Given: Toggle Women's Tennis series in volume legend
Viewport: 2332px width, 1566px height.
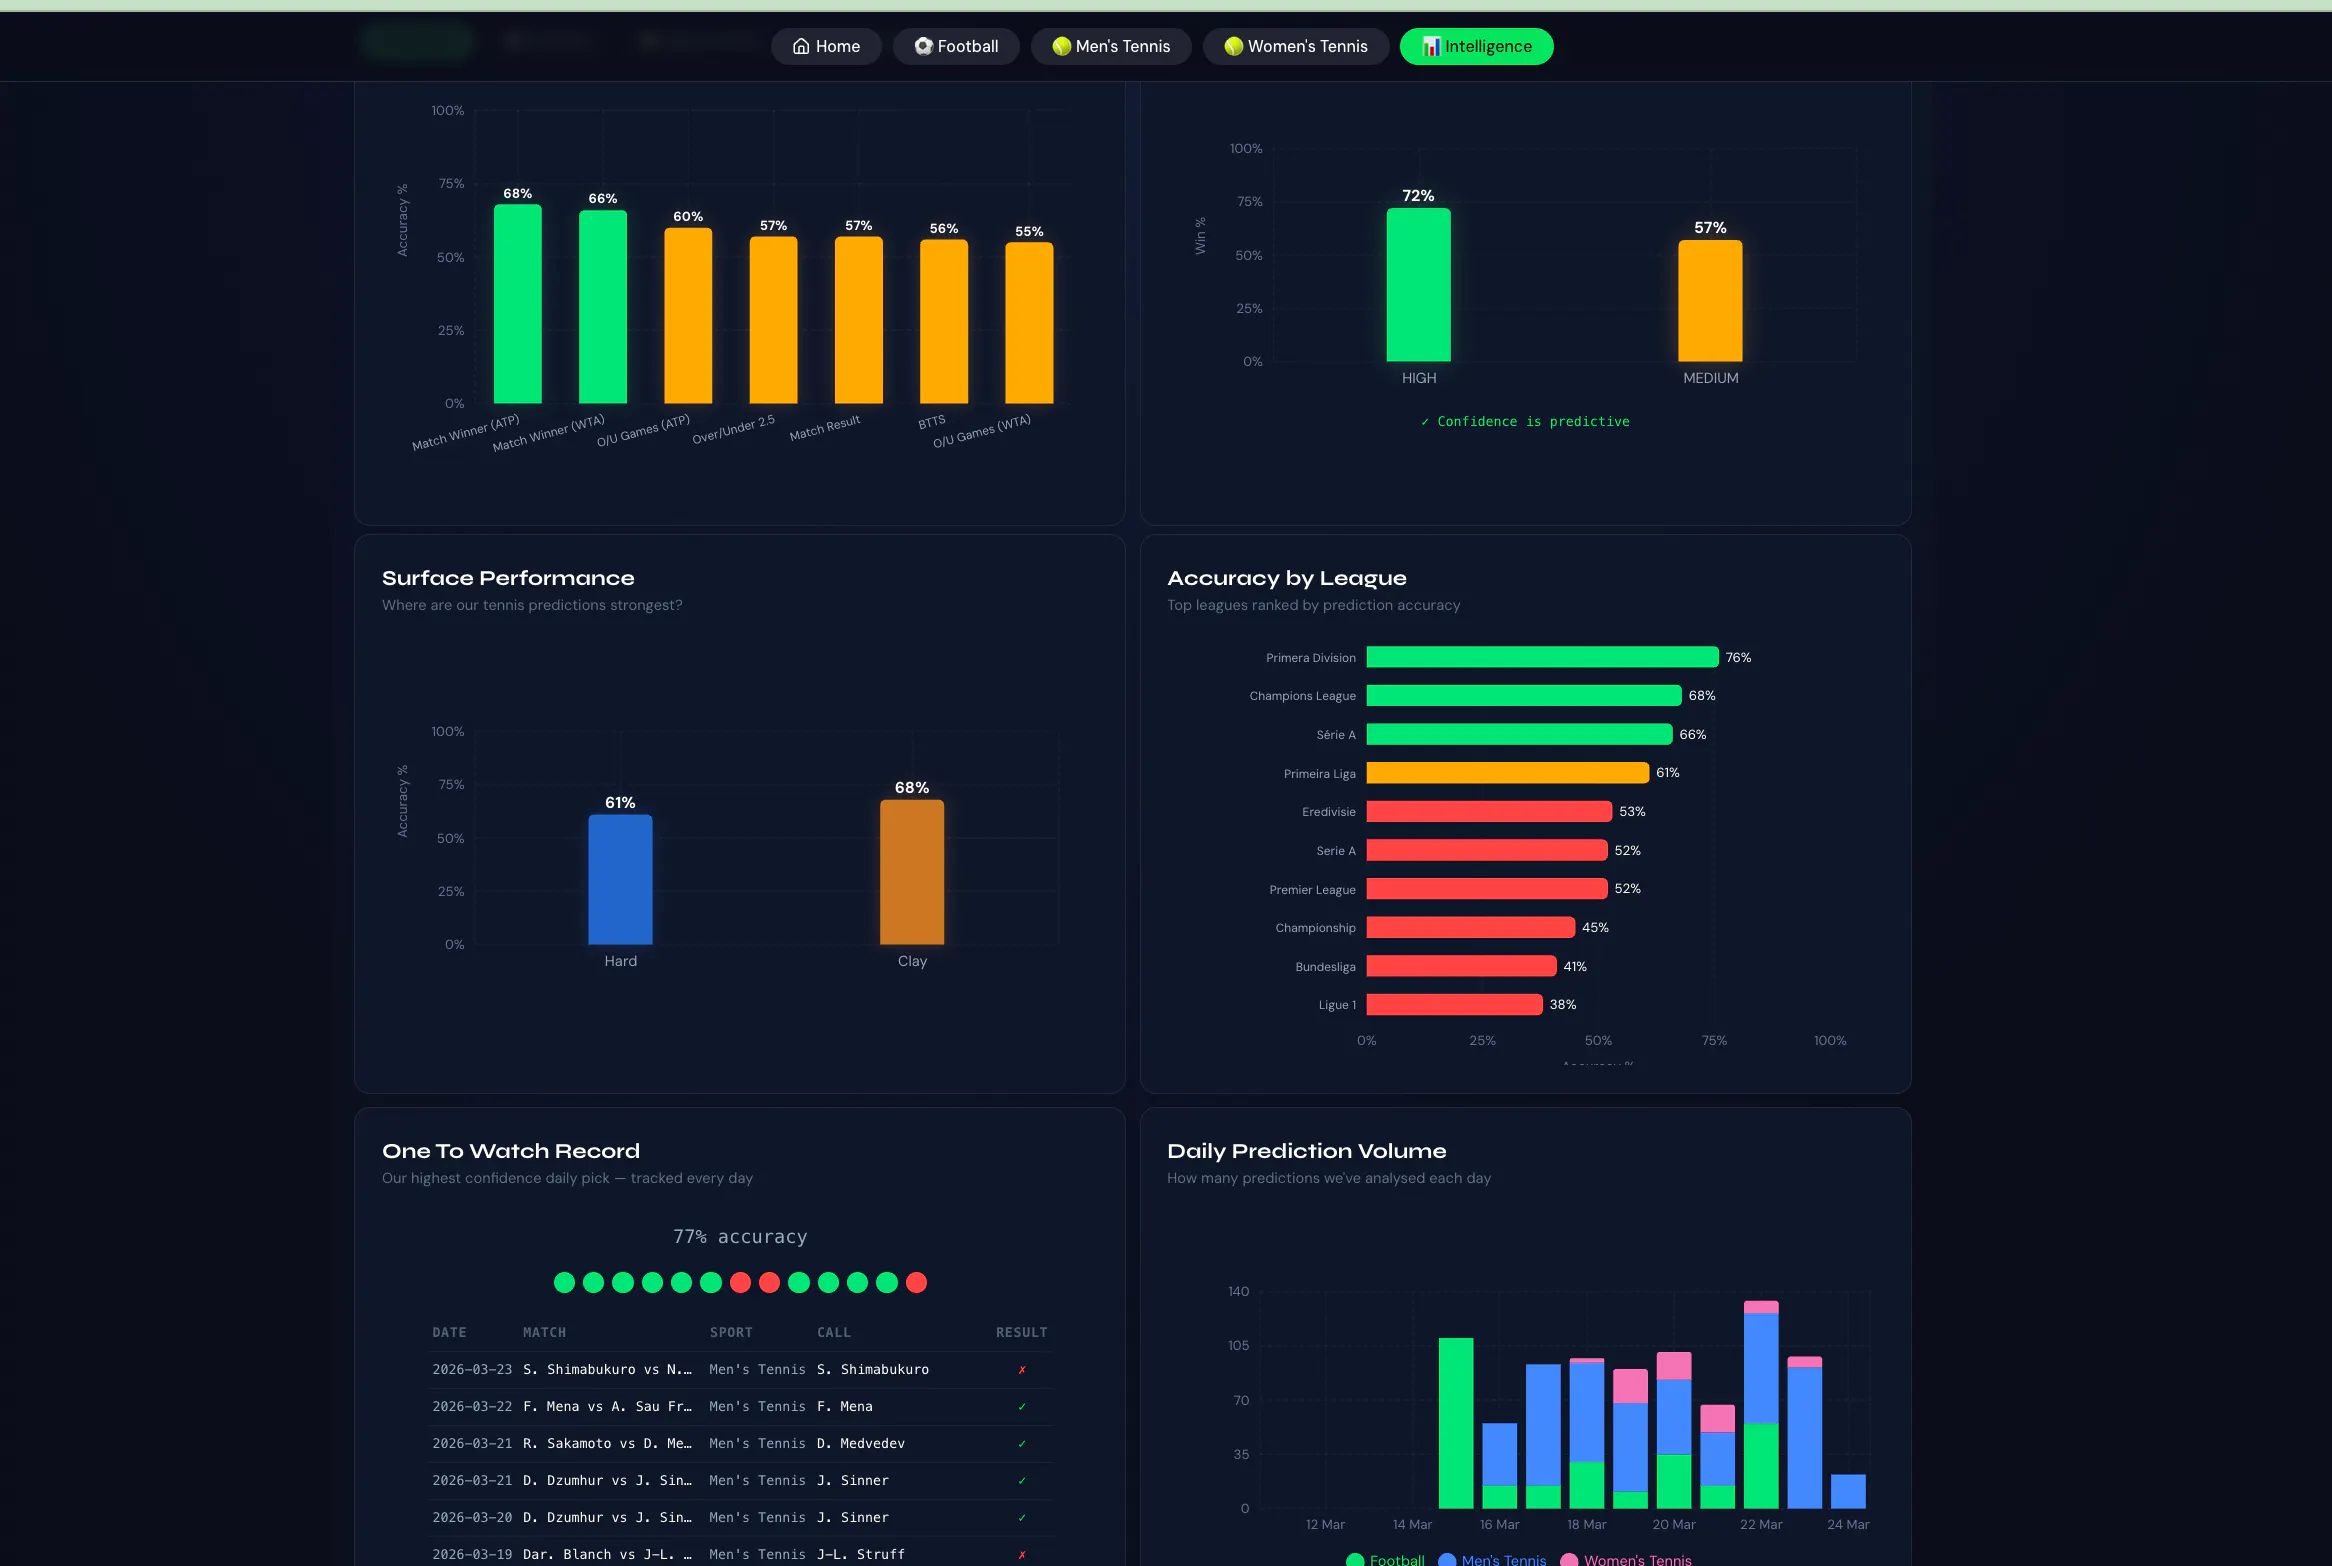Looking at the screenshot, I should [1626, 1559].
